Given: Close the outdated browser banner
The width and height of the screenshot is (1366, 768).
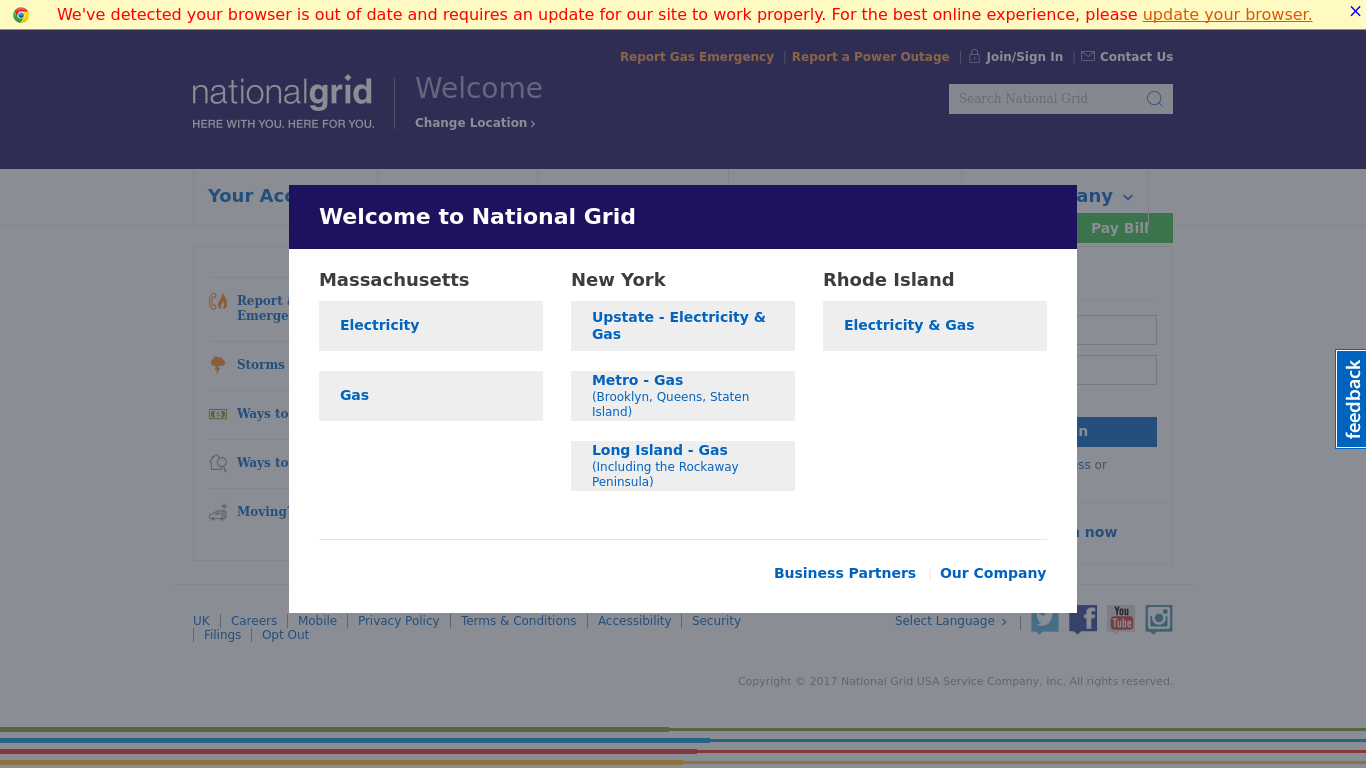Looking at the screenshot, I should (1355, 11).
